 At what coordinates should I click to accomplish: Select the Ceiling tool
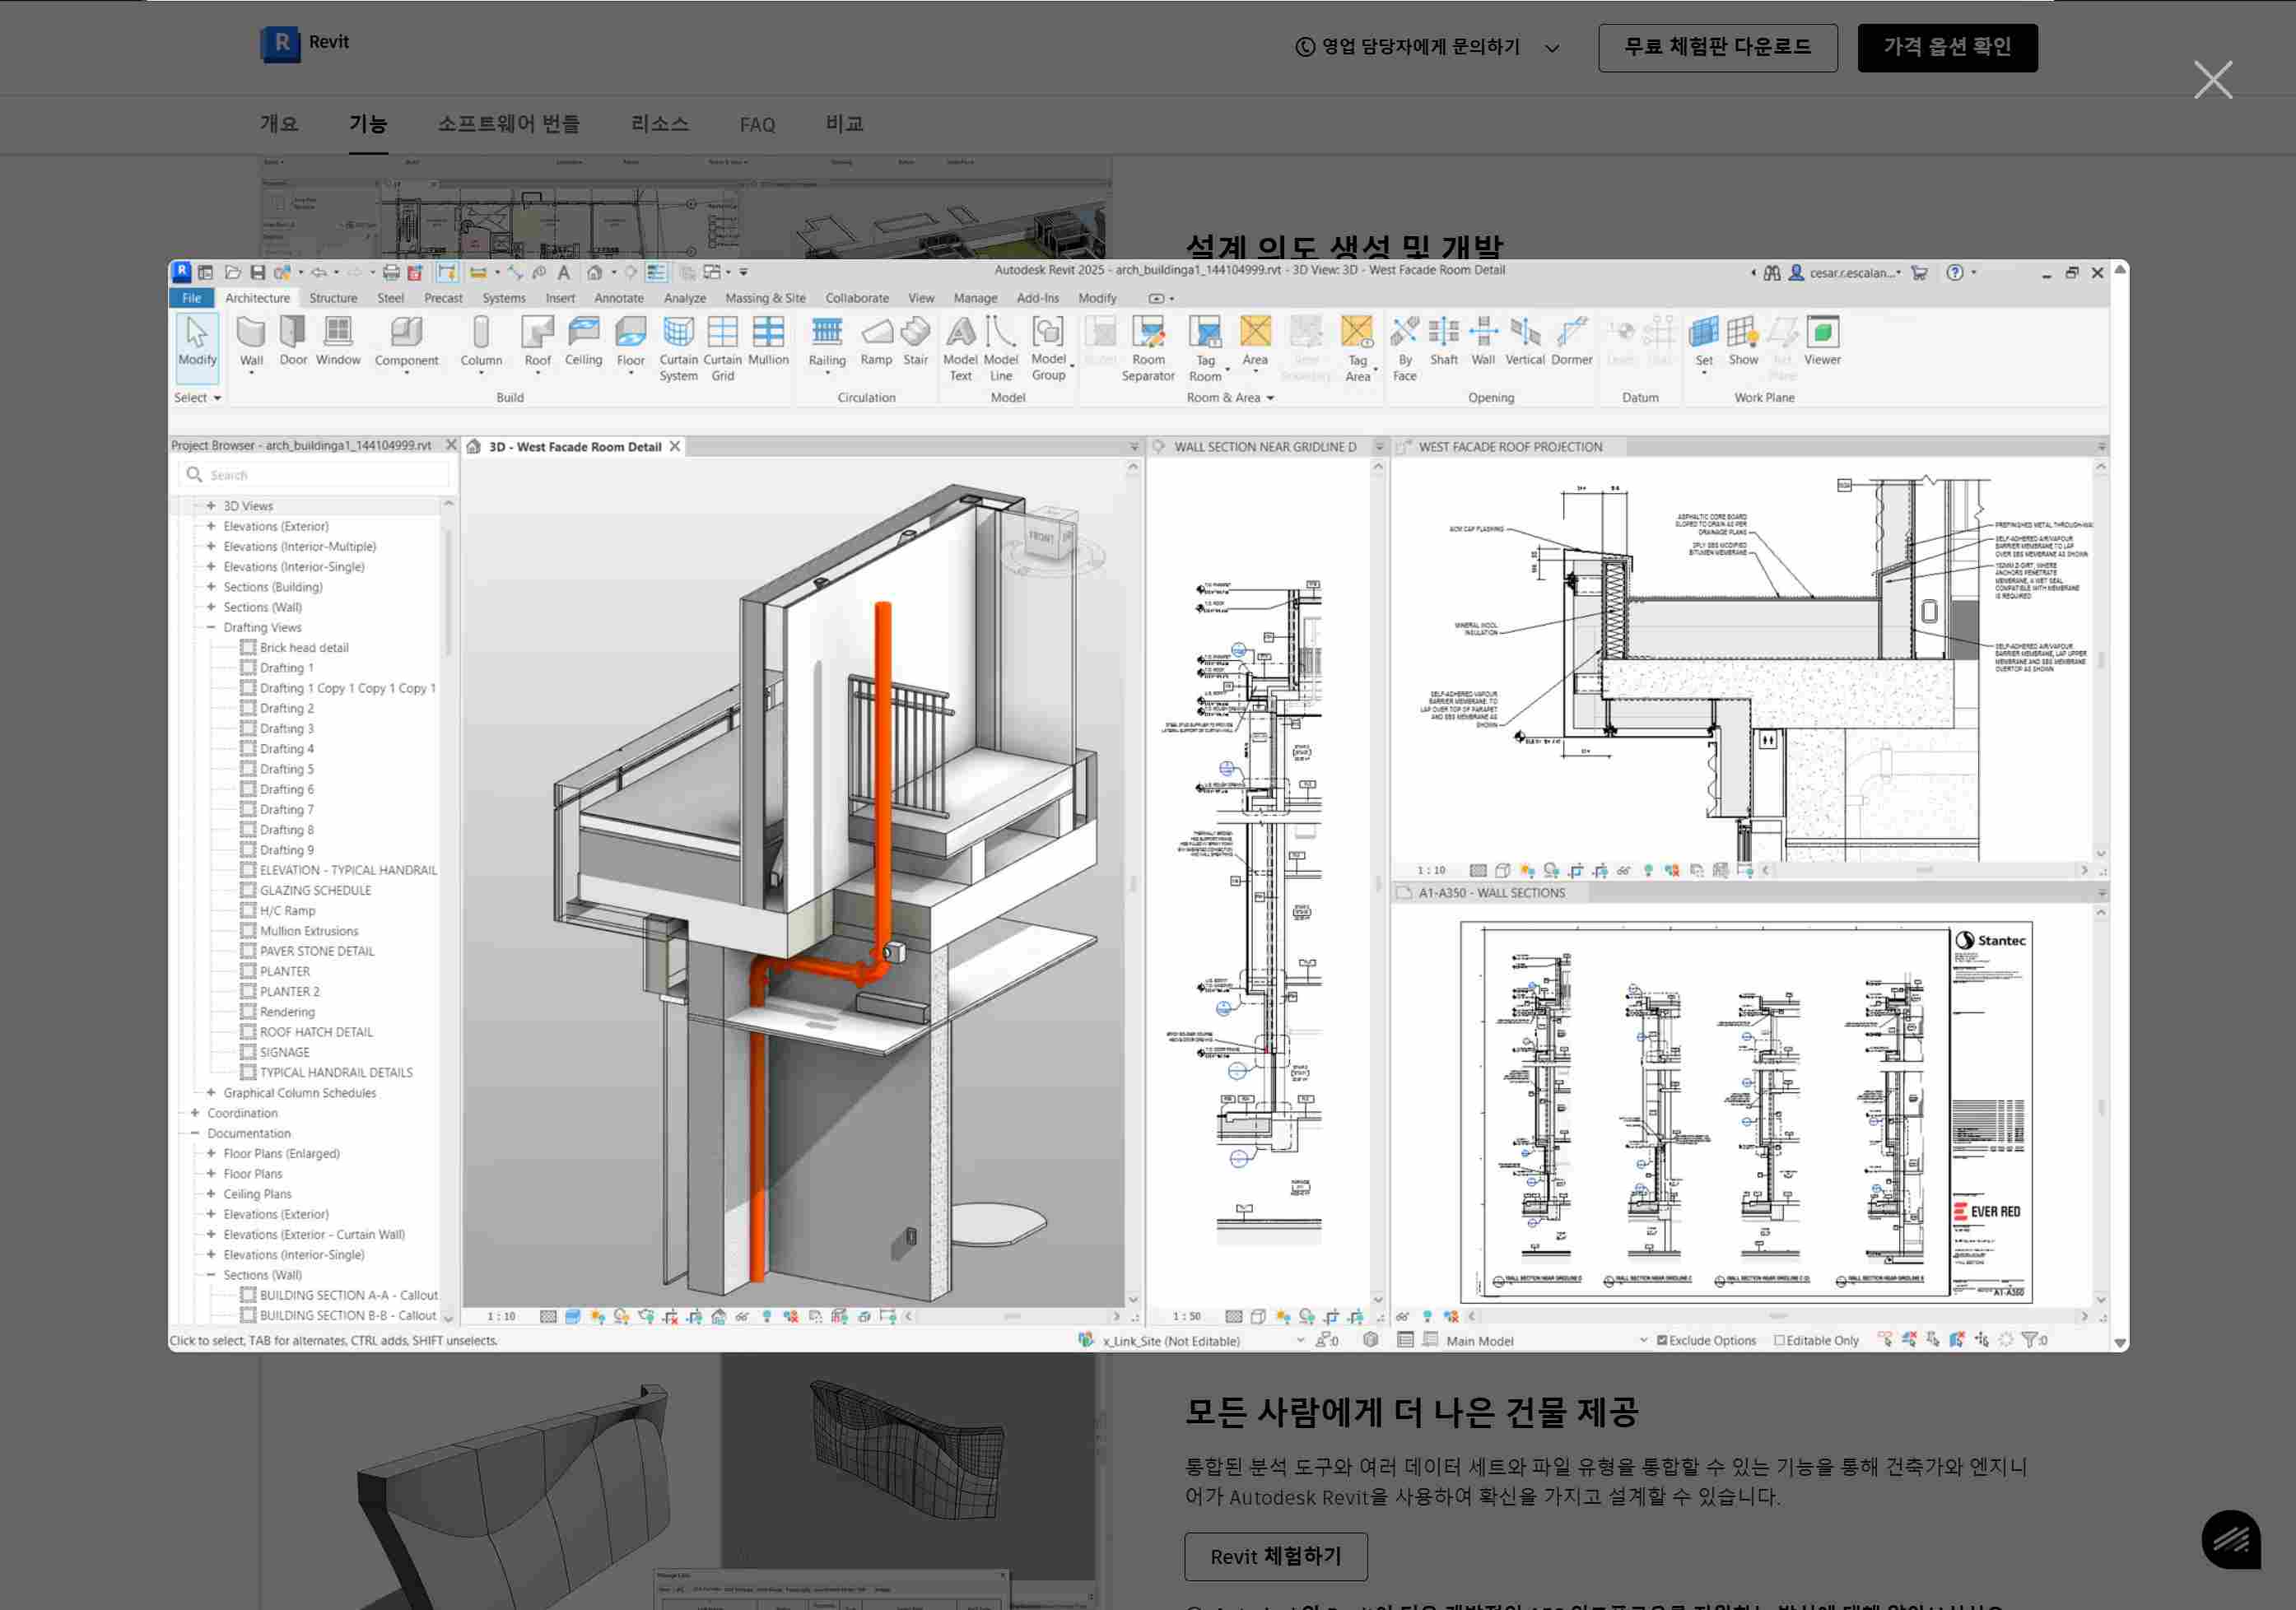pos(583,341)
